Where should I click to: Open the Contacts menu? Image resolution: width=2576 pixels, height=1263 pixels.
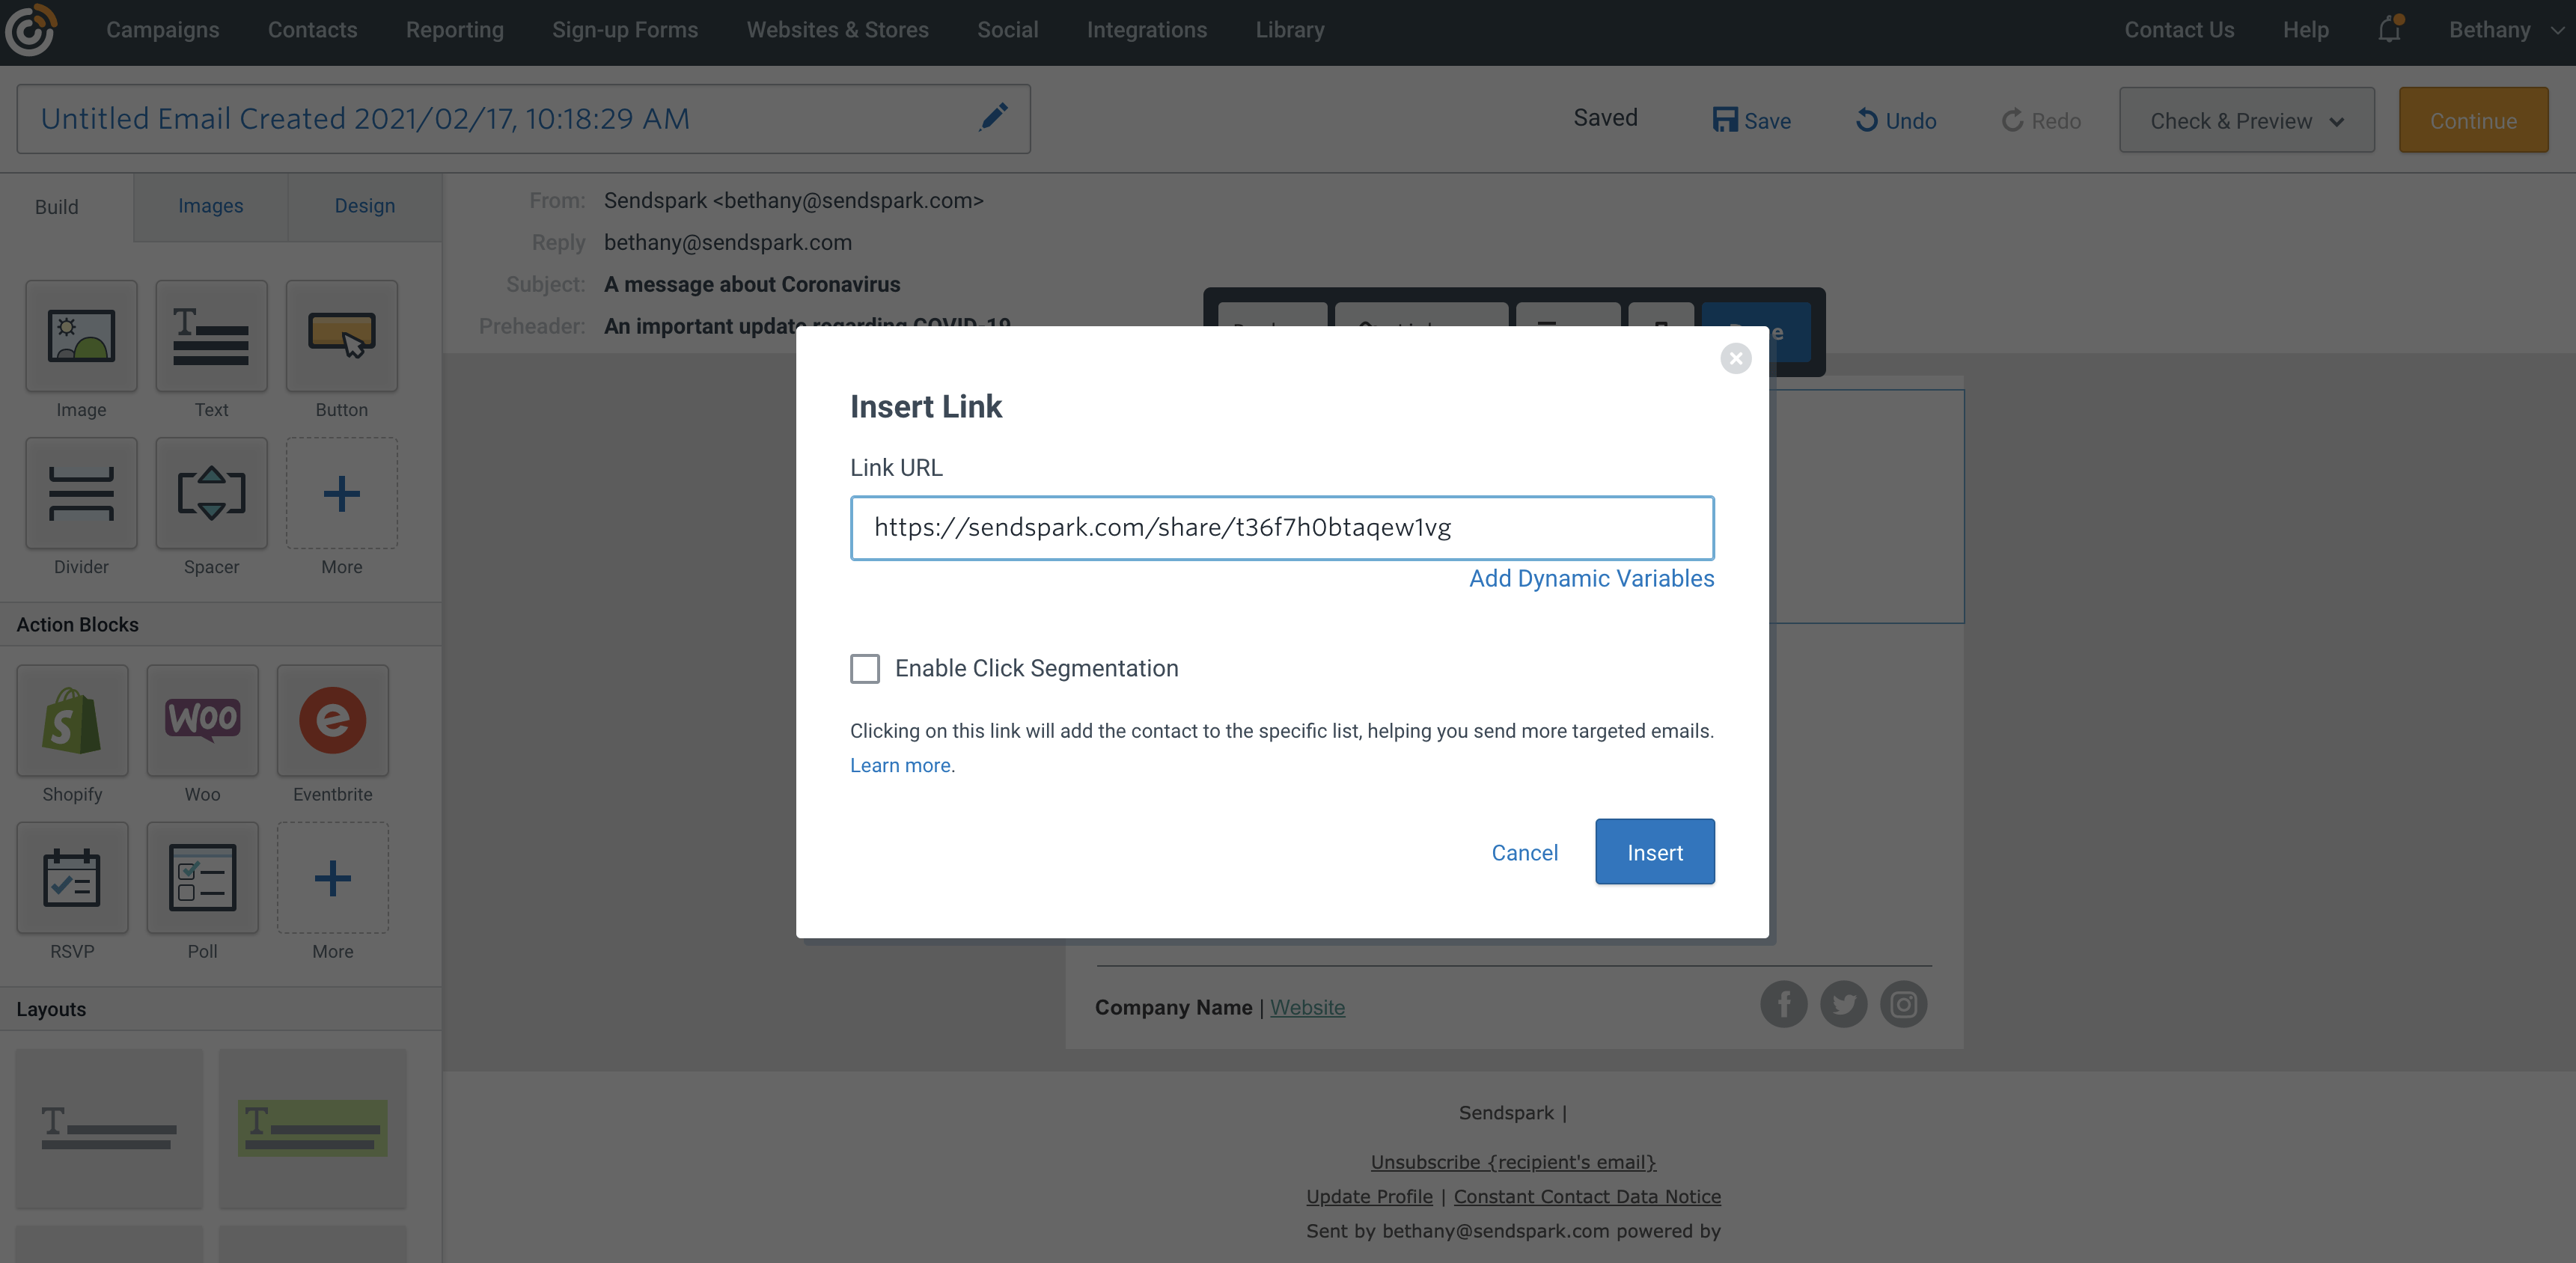click(x=312, y=30)
